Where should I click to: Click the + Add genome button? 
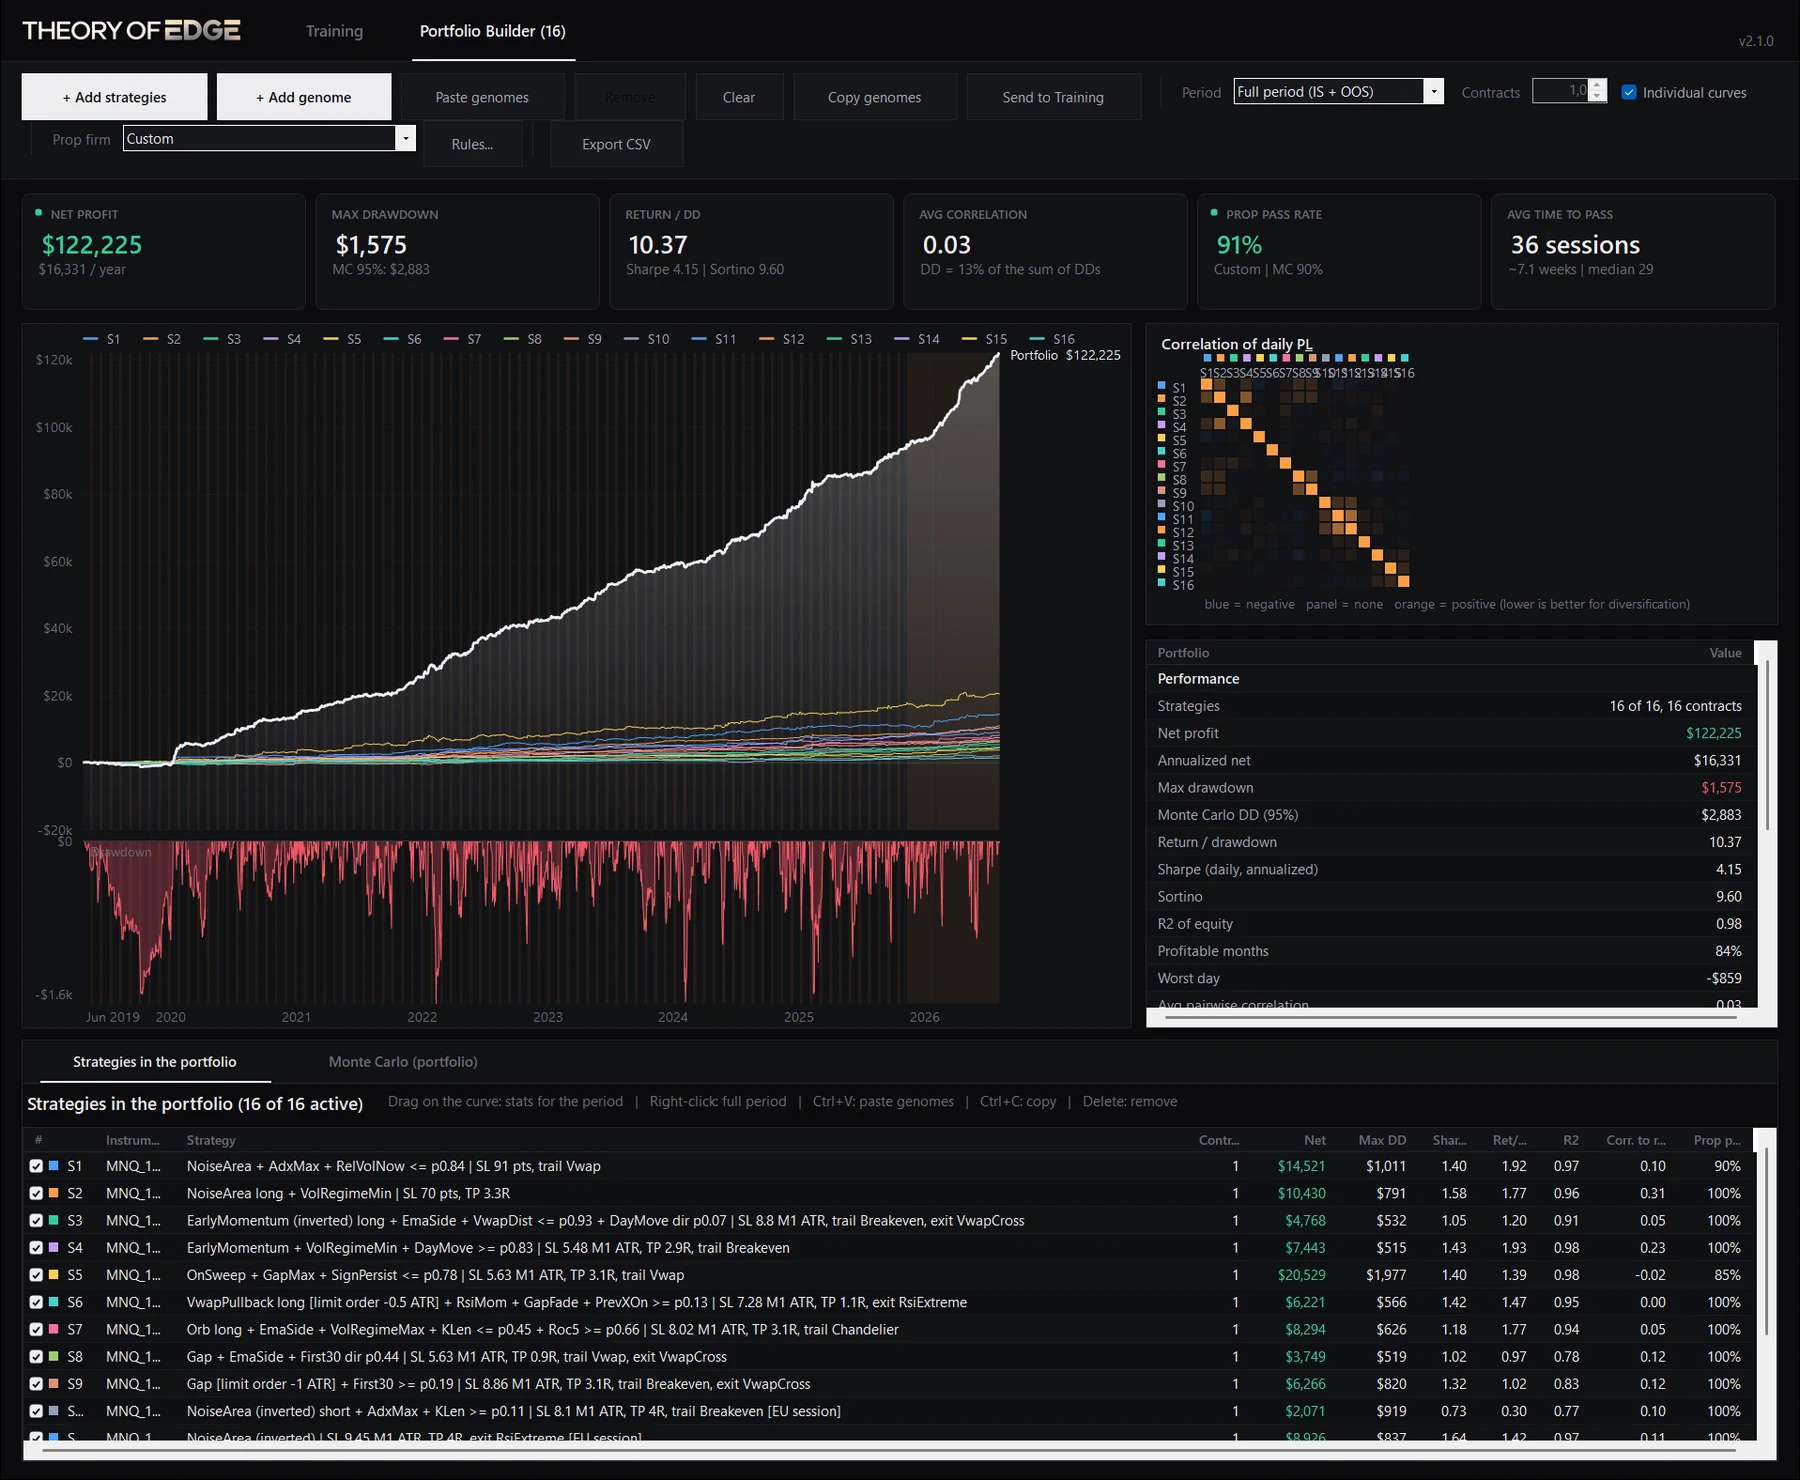304,97
